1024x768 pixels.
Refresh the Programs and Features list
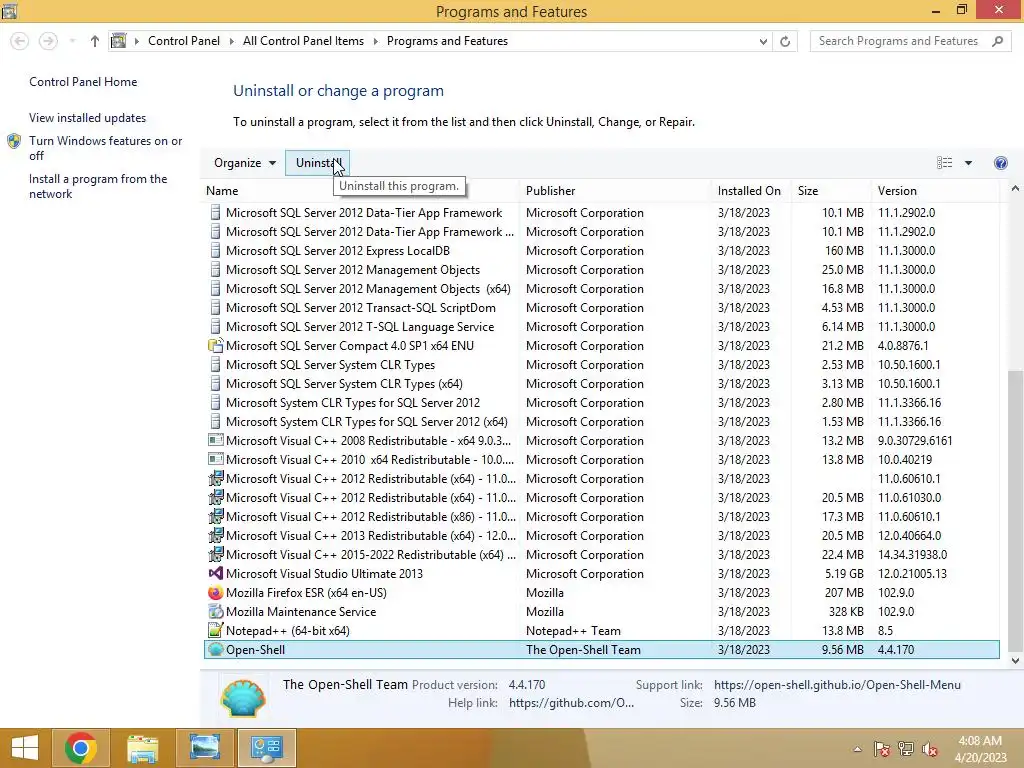(x=785, y=41)
